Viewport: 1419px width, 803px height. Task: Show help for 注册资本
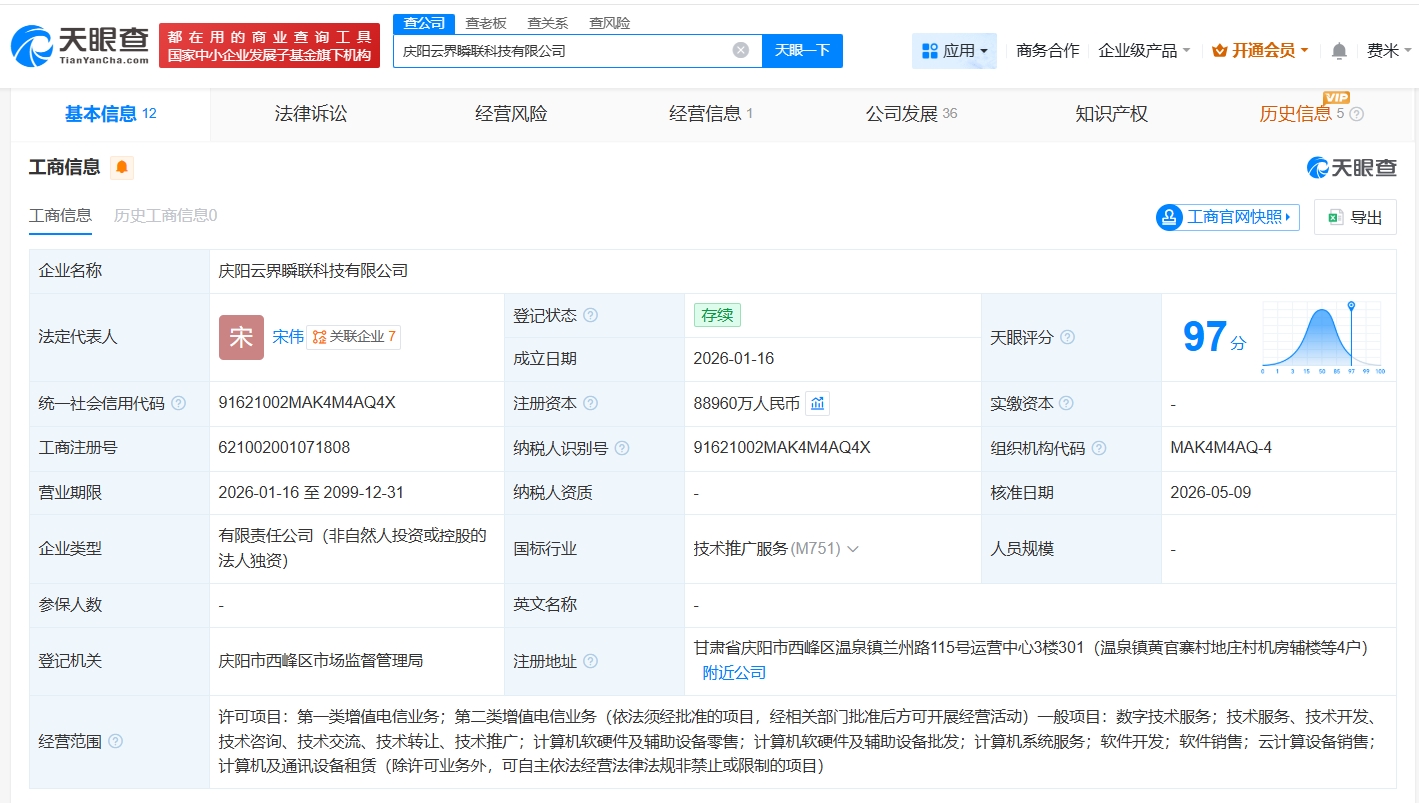pyautogui.click(x=590, y=403)
